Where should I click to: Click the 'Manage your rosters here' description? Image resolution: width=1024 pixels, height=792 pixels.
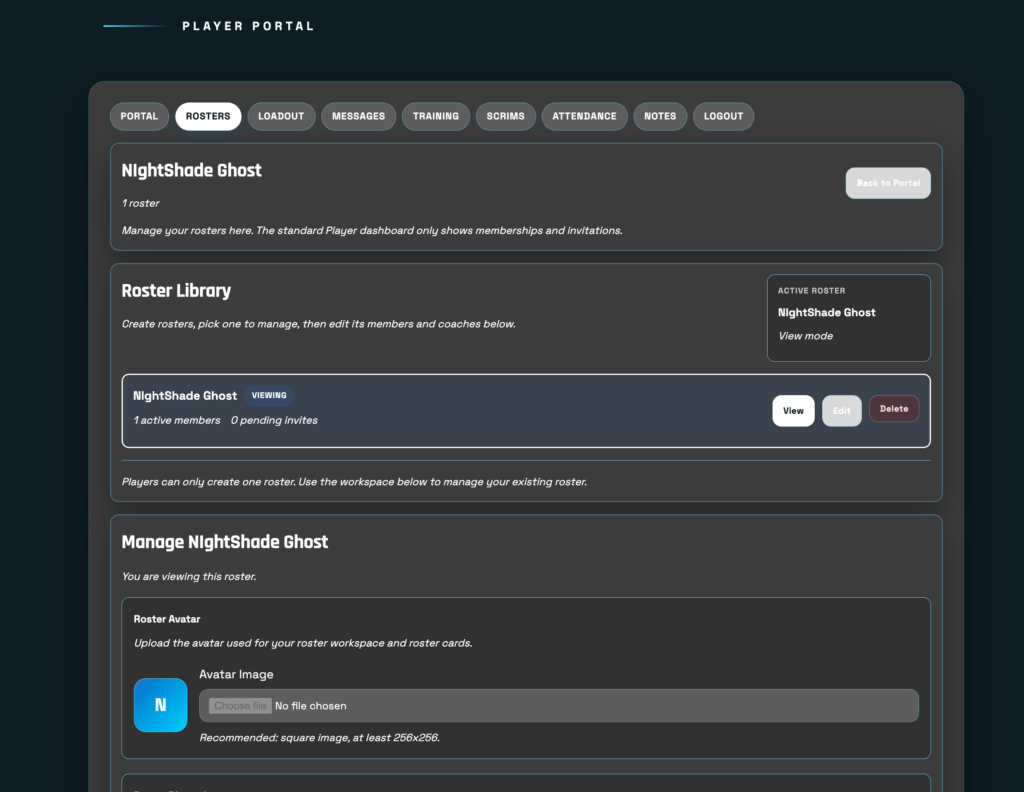pos(372,230)
